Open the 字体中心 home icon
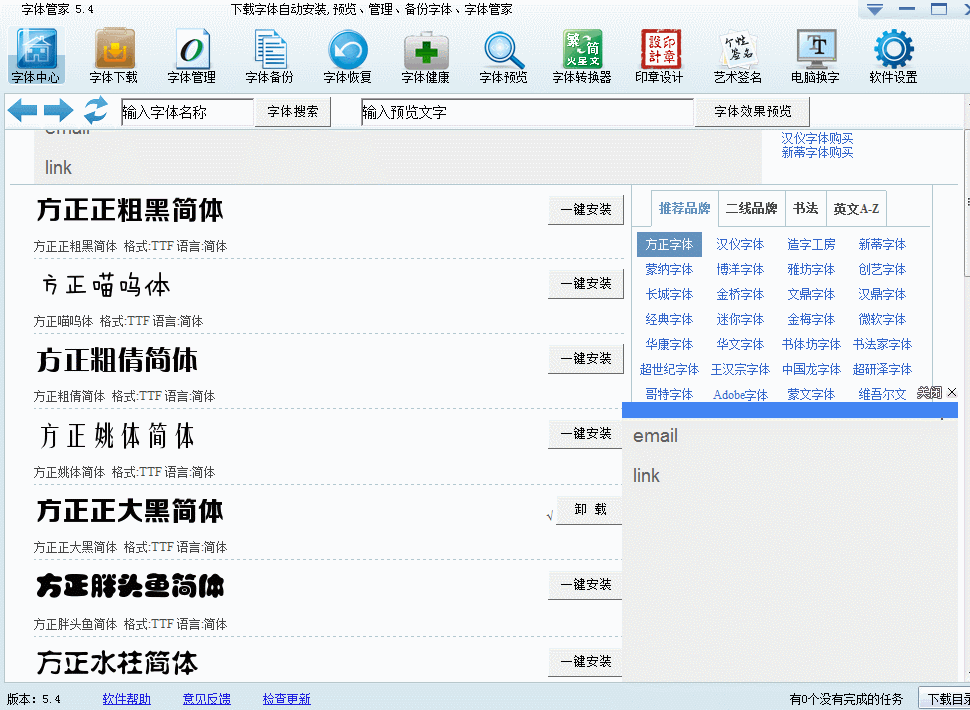 pos(36,55)
